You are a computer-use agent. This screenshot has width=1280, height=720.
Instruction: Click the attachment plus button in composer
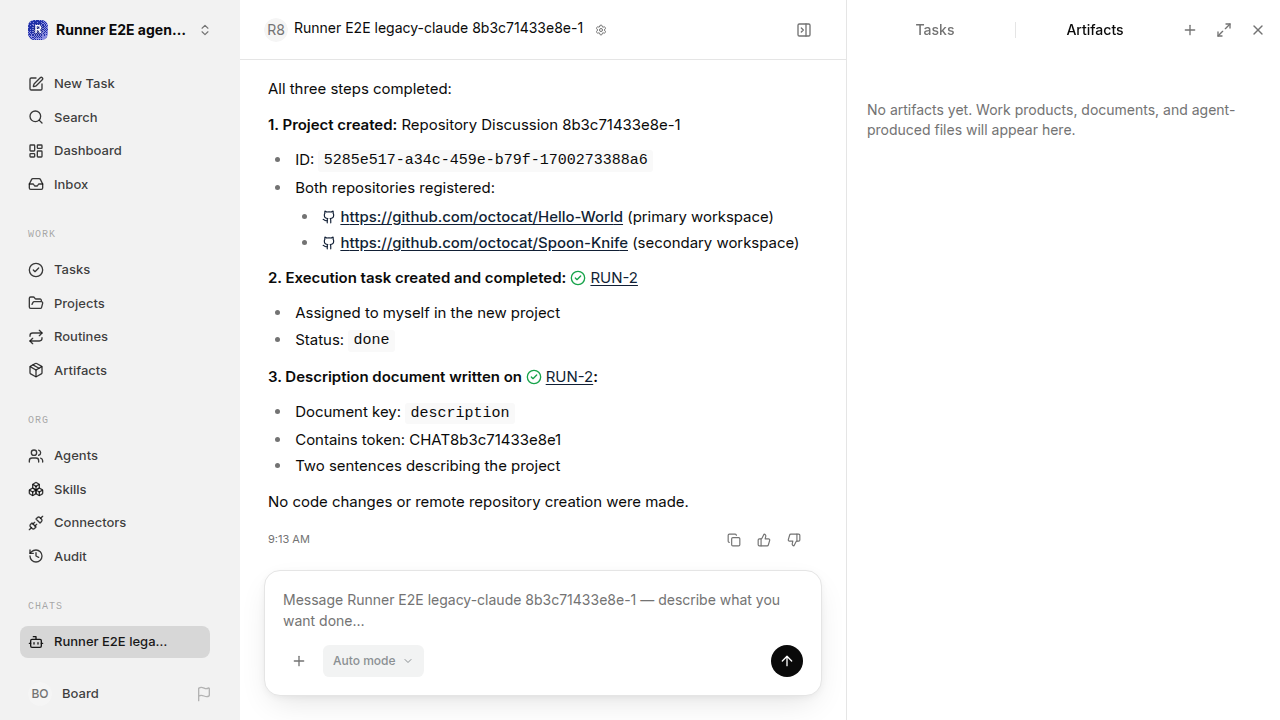tap(299, 661)
